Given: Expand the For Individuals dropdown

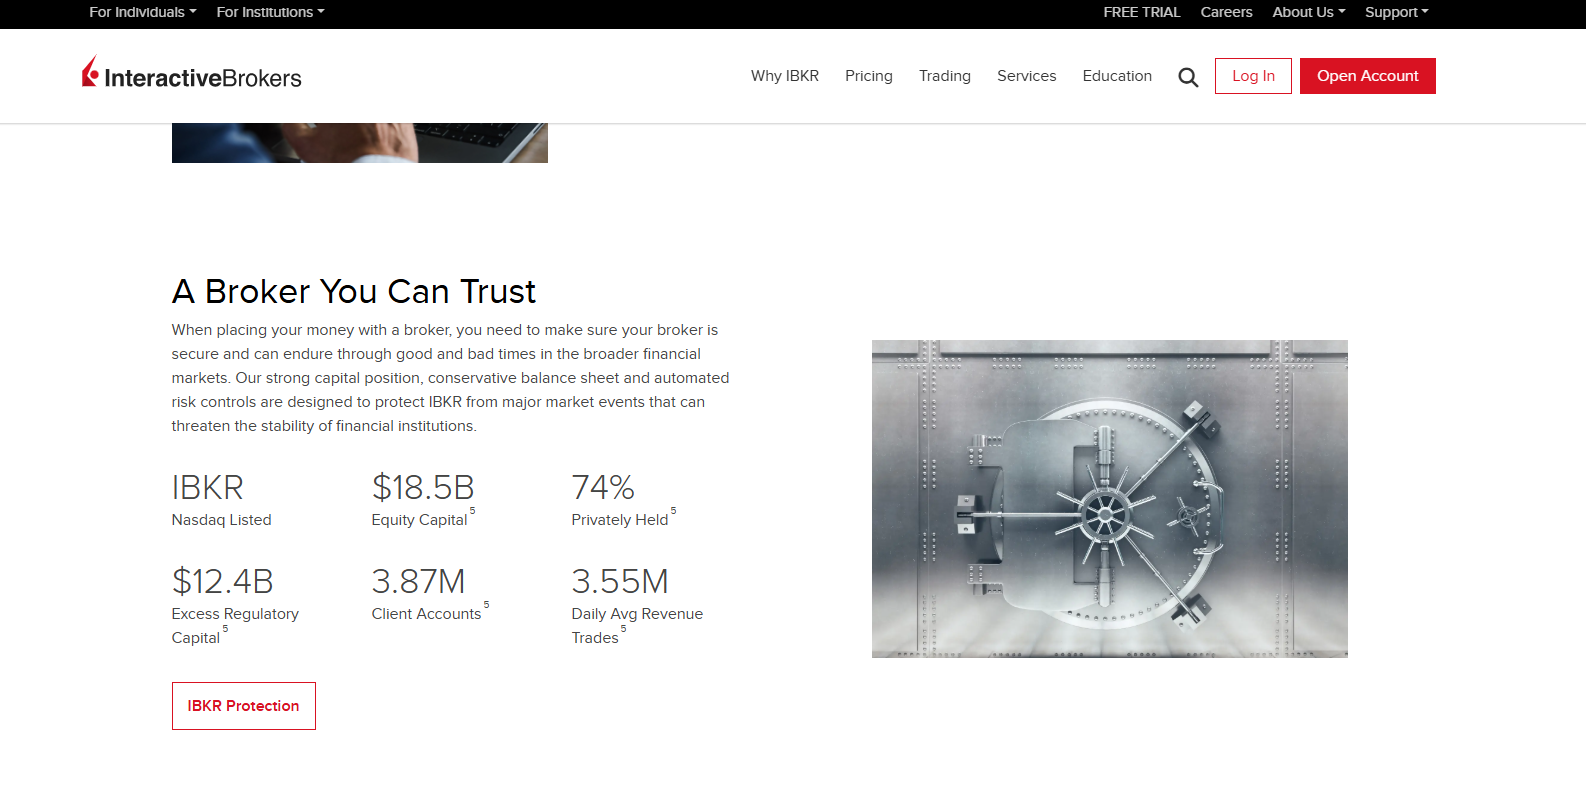Looking at the screenshot, I should (x=142, y=12).
